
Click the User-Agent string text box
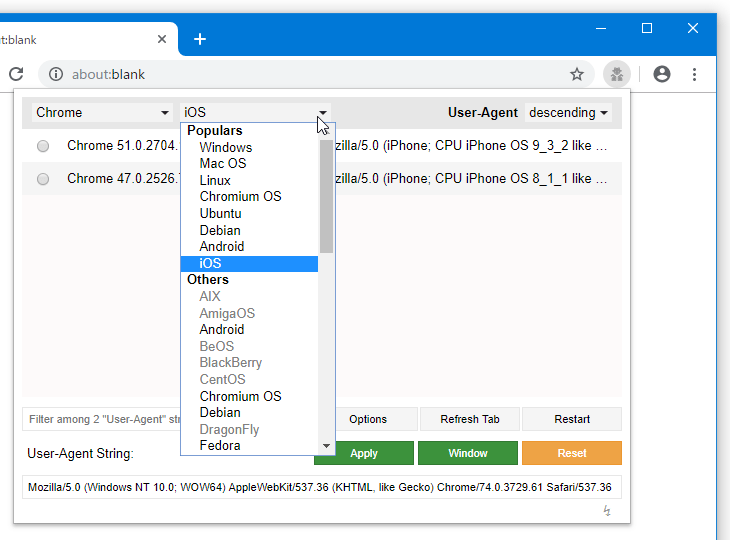[x=322, y=487]
